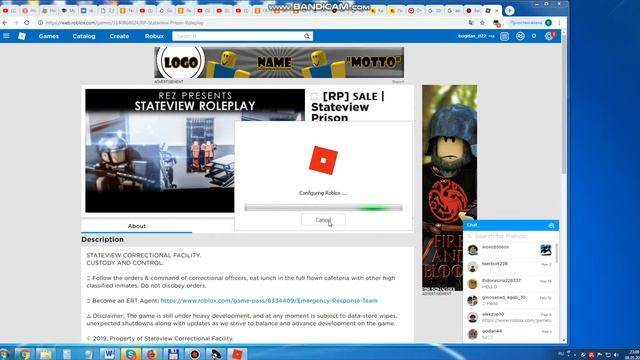Image resolution: width=640 pixels, height=360 pixels.
Task: Open Skype from the taskbar
Action: click(x=131, y=354)
